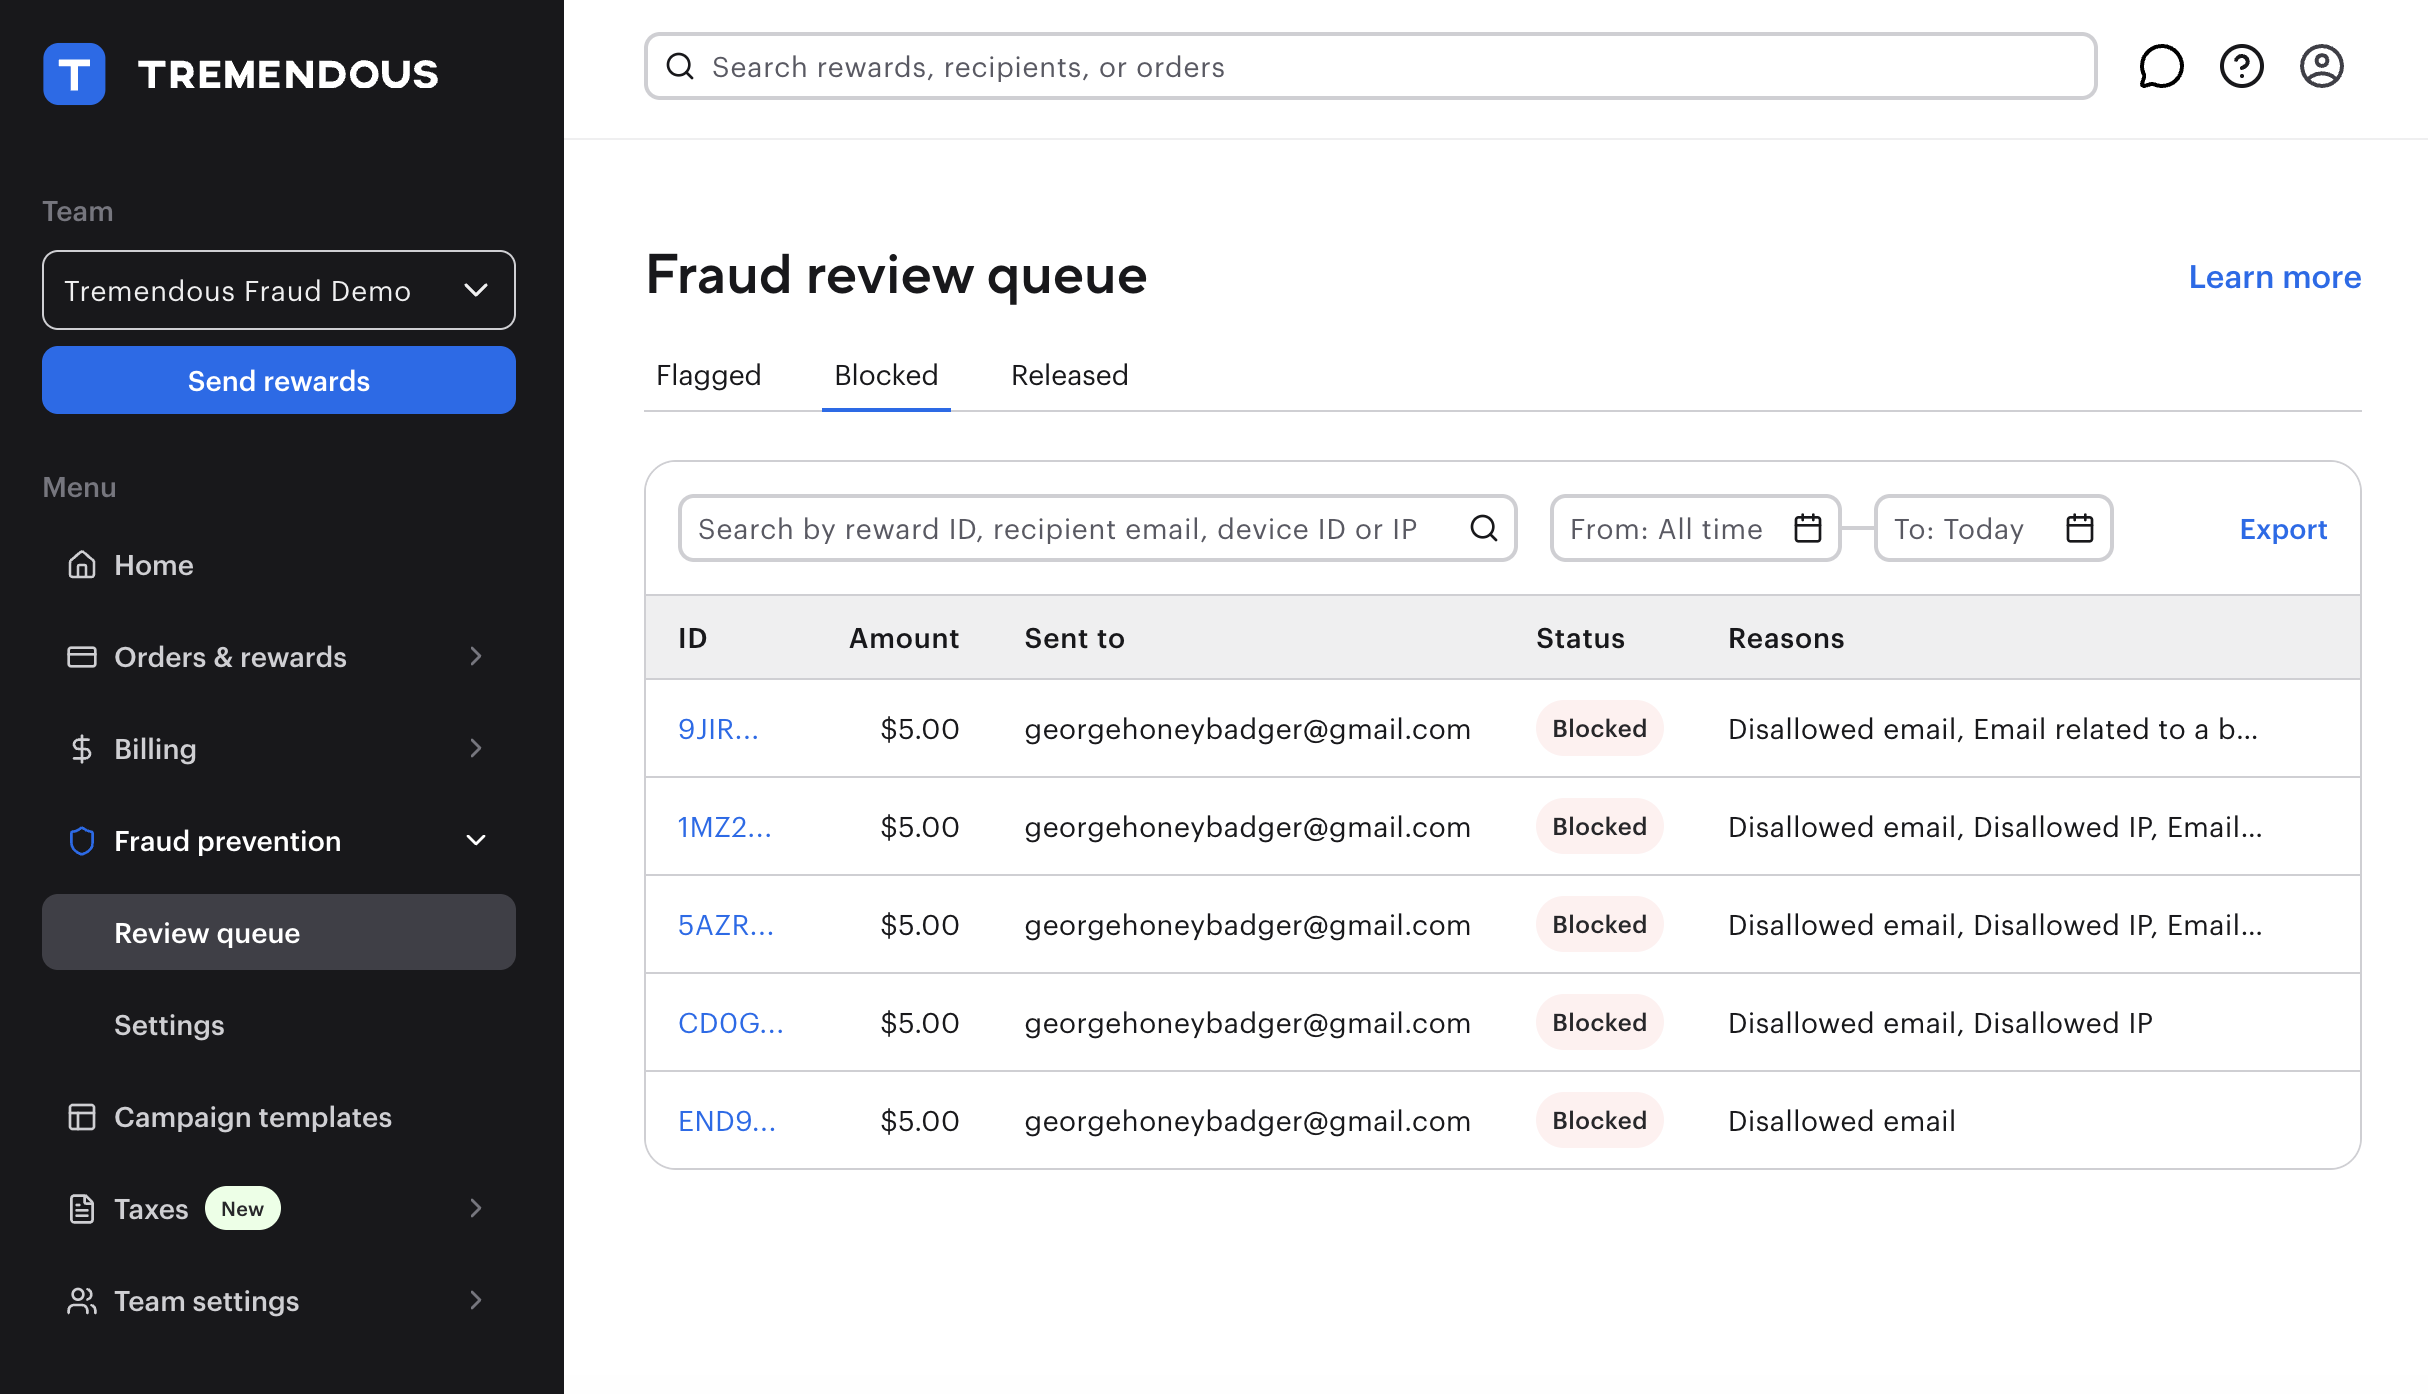The width and height of the screenshot is (2428, 1394).
Task: Click the magnifier icon in reward search
Action: (1484, 528)
